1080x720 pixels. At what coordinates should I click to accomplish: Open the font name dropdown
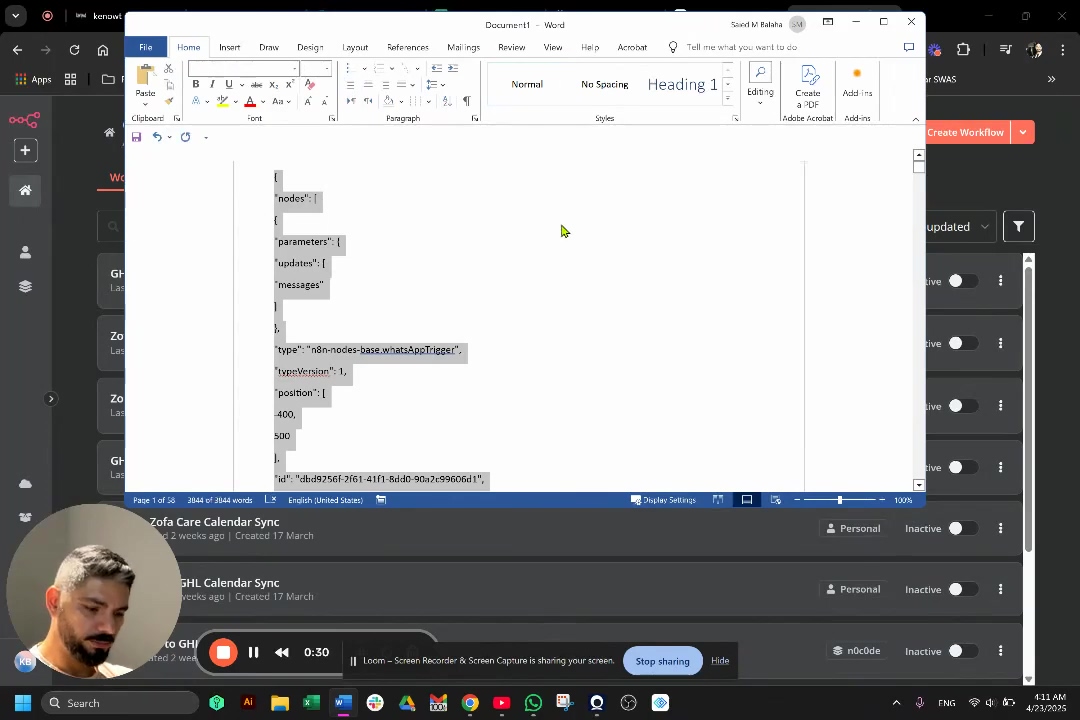(x=294, y=68)
